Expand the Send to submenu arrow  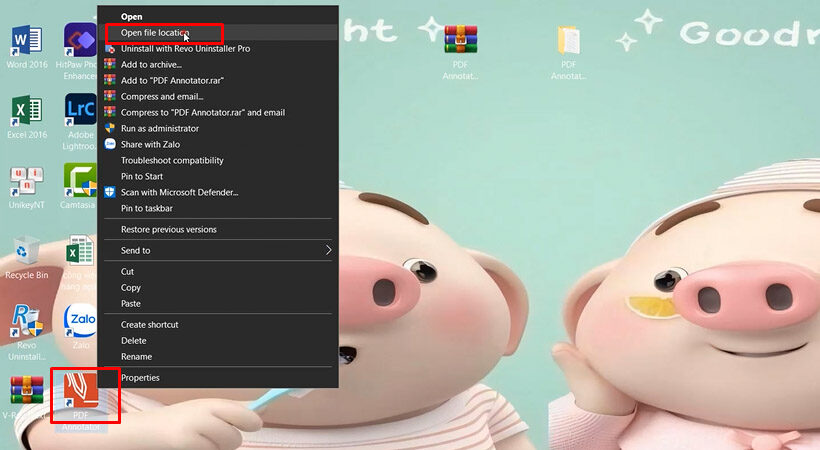point(328,250)
